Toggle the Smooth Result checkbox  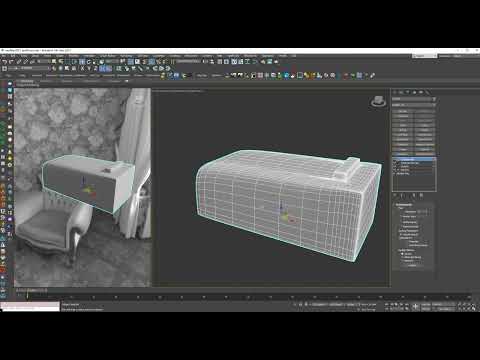(x=401, y=234)
